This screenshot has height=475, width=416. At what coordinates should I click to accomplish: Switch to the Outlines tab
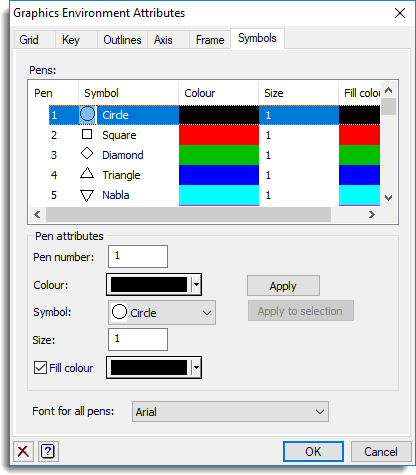122,40
